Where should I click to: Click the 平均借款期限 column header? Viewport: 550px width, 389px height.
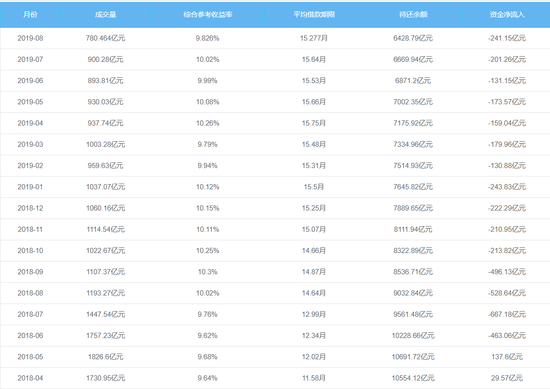tap(314, 14)
